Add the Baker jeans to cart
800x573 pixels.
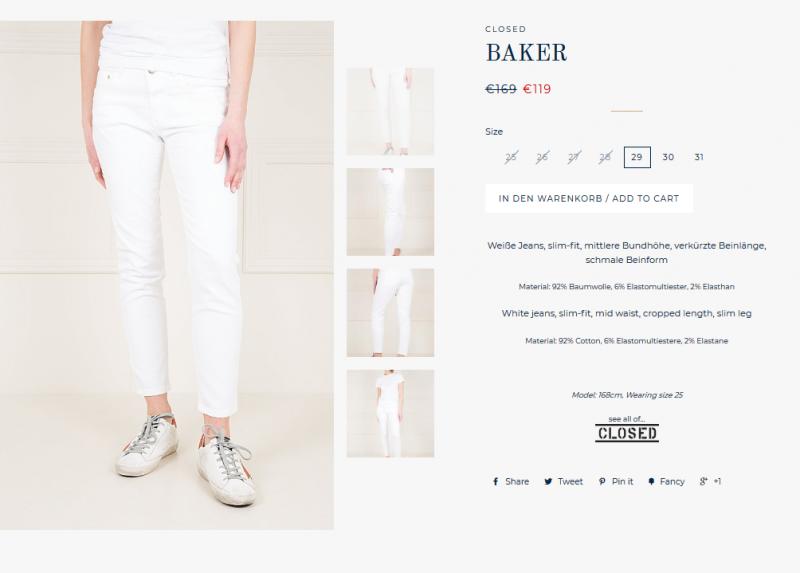pos(589,198)
